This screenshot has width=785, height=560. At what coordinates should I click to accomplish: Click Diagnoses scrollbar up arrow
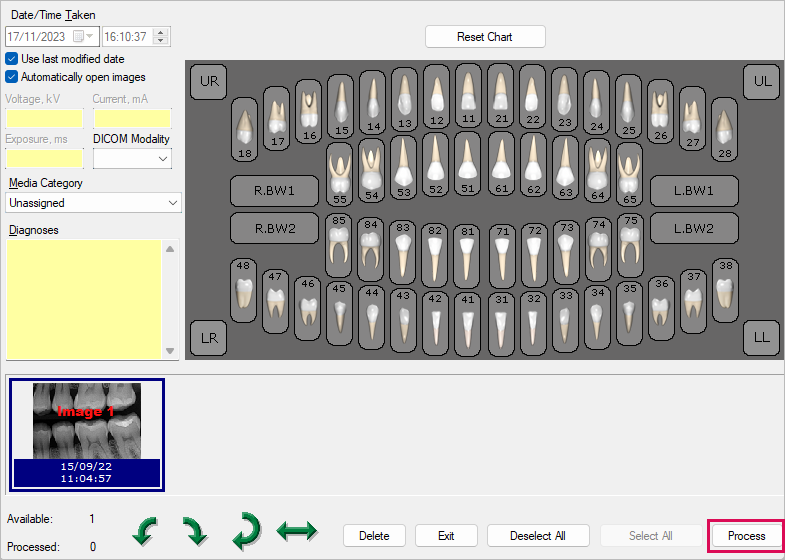pos(170,249)
